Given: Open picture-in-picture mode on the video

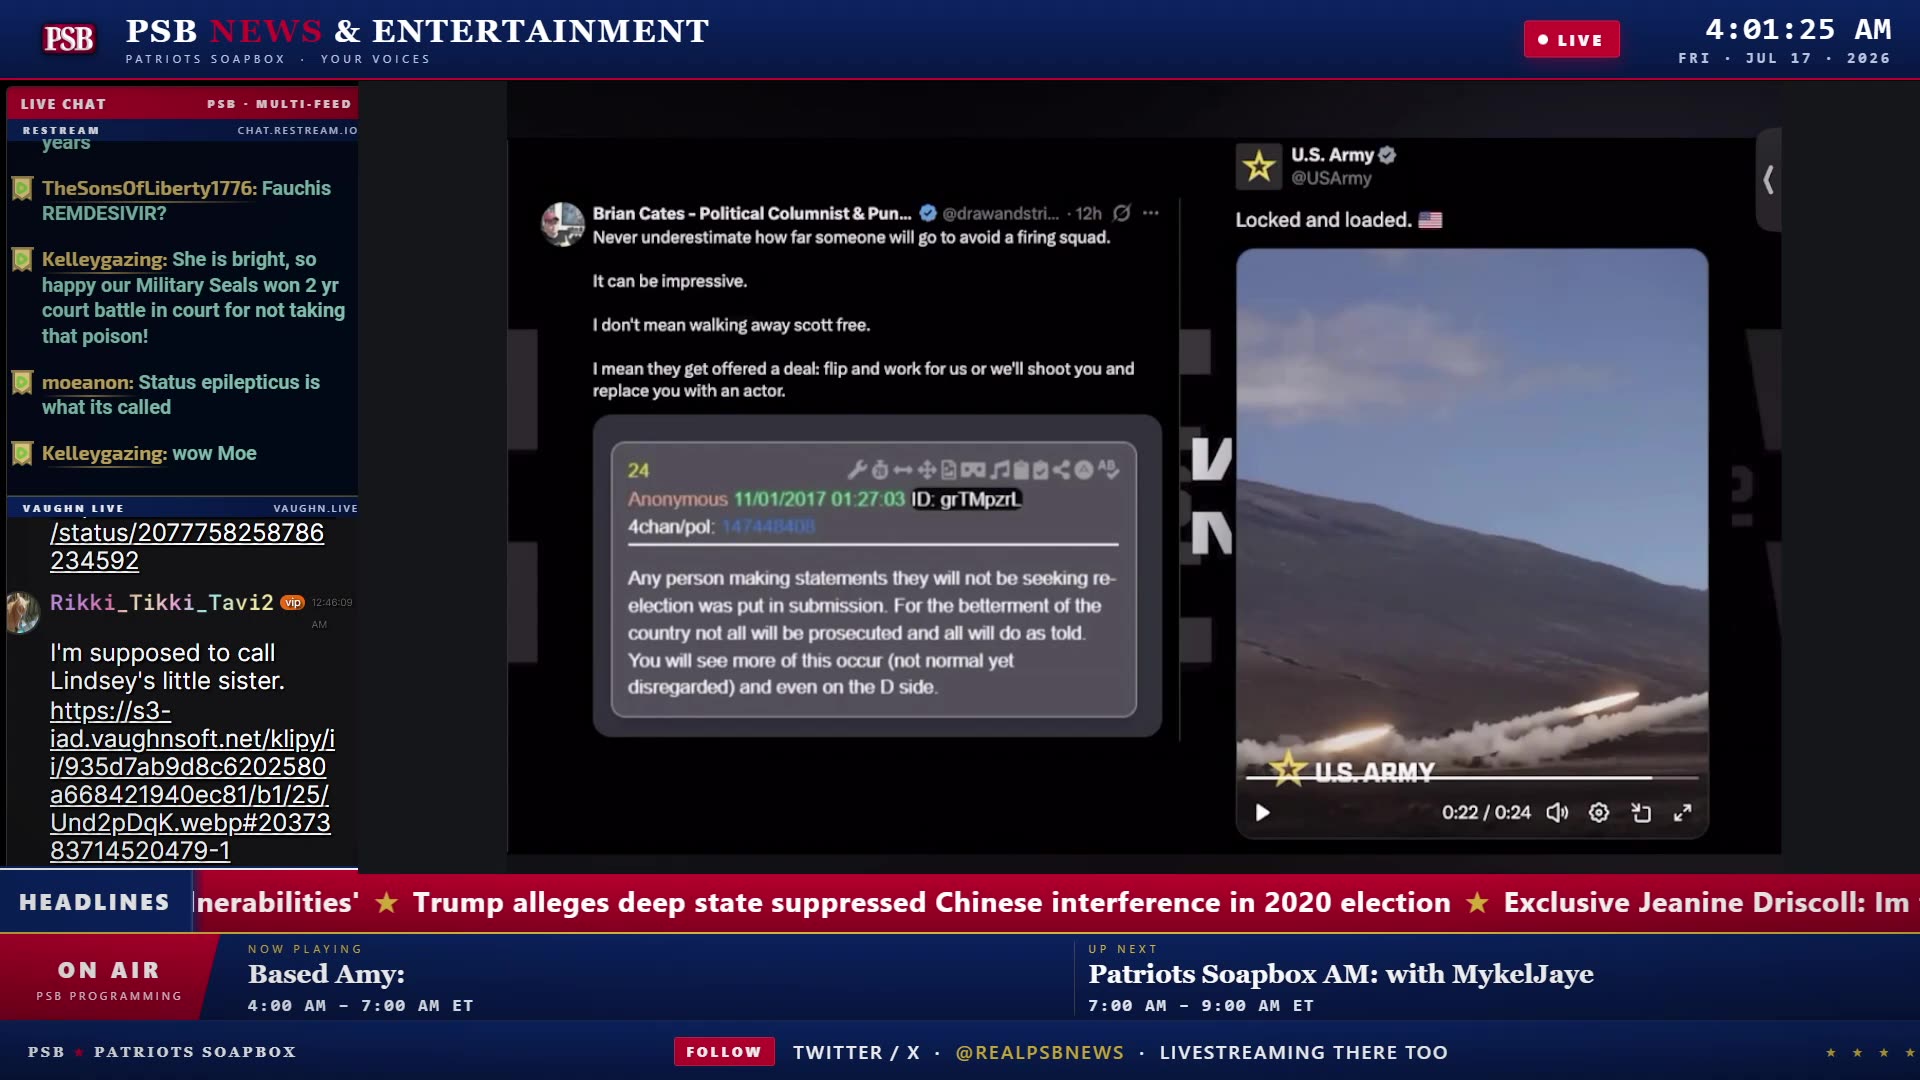Looking at the screenshot, I should click(x=1641, y=812).
